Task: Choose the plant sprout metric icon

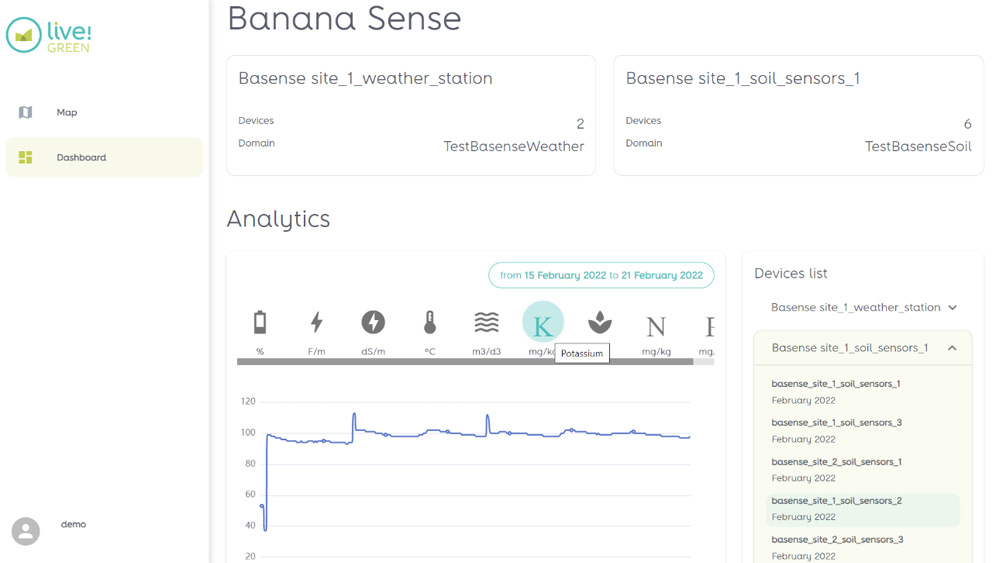Action: point(599,323)
